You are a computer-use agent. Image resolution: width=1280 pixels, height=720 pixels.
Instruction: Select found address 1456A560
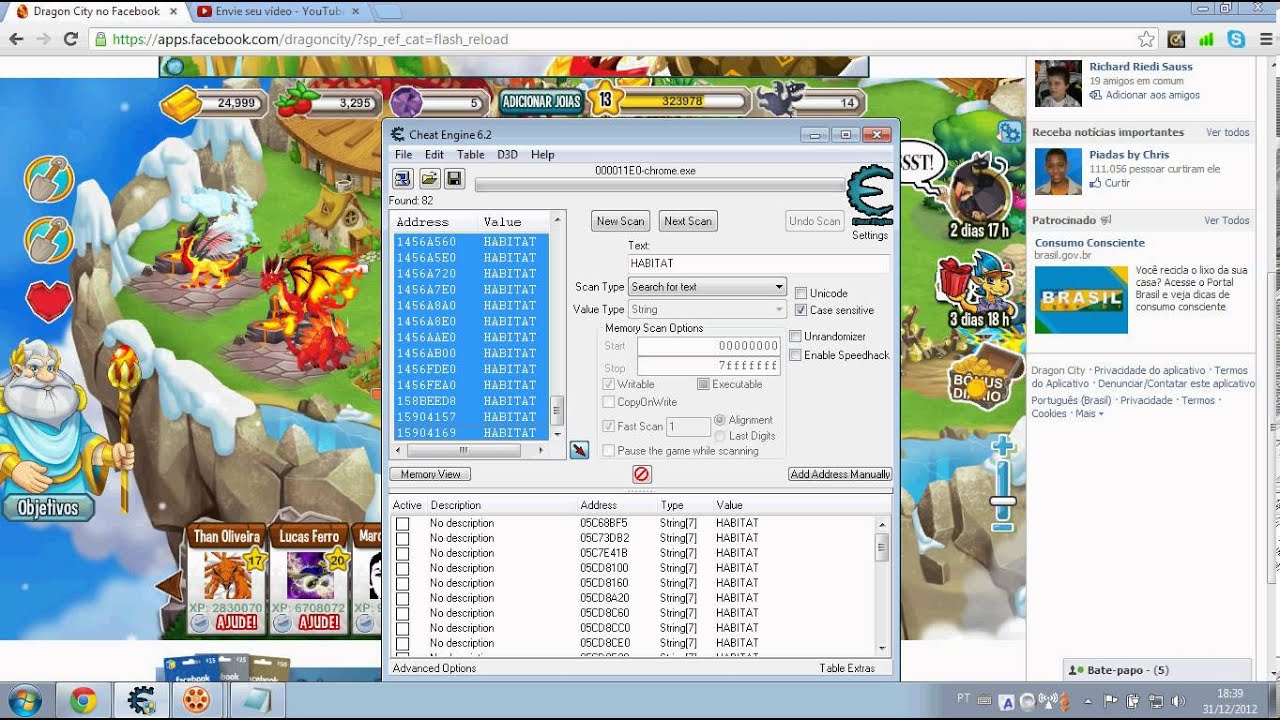click(x=470, y=242)
